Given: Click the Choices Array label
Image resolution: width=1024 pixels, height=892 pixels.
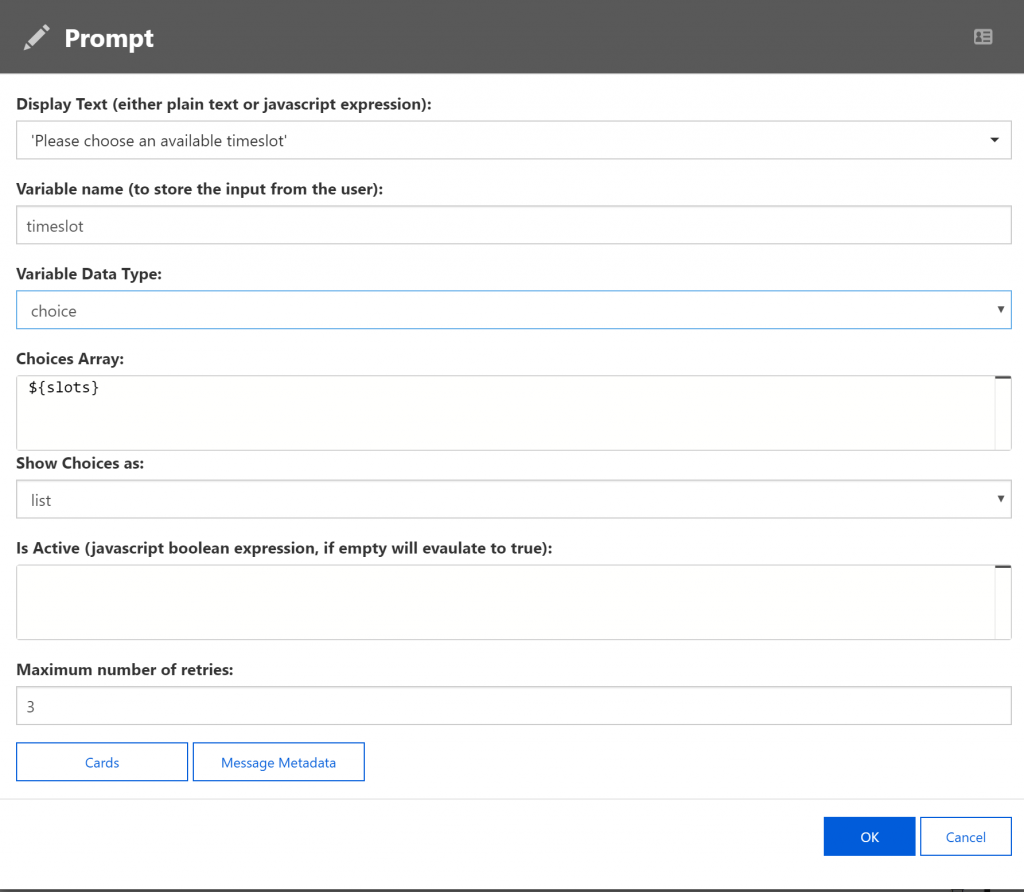Looking at the screenshot, I should (70, 358).
